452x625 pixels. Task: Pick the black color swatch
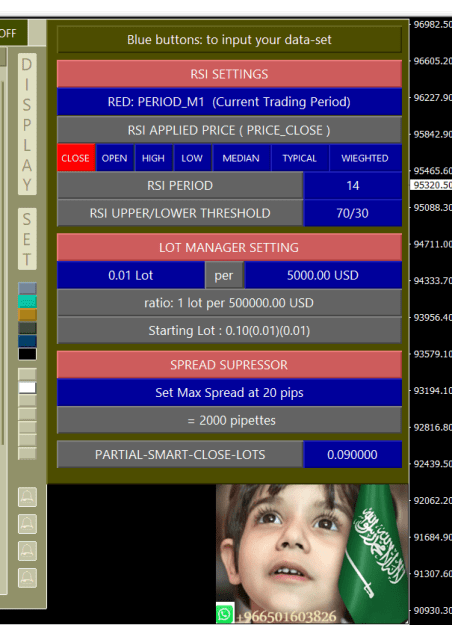click(x=27, y=354)
